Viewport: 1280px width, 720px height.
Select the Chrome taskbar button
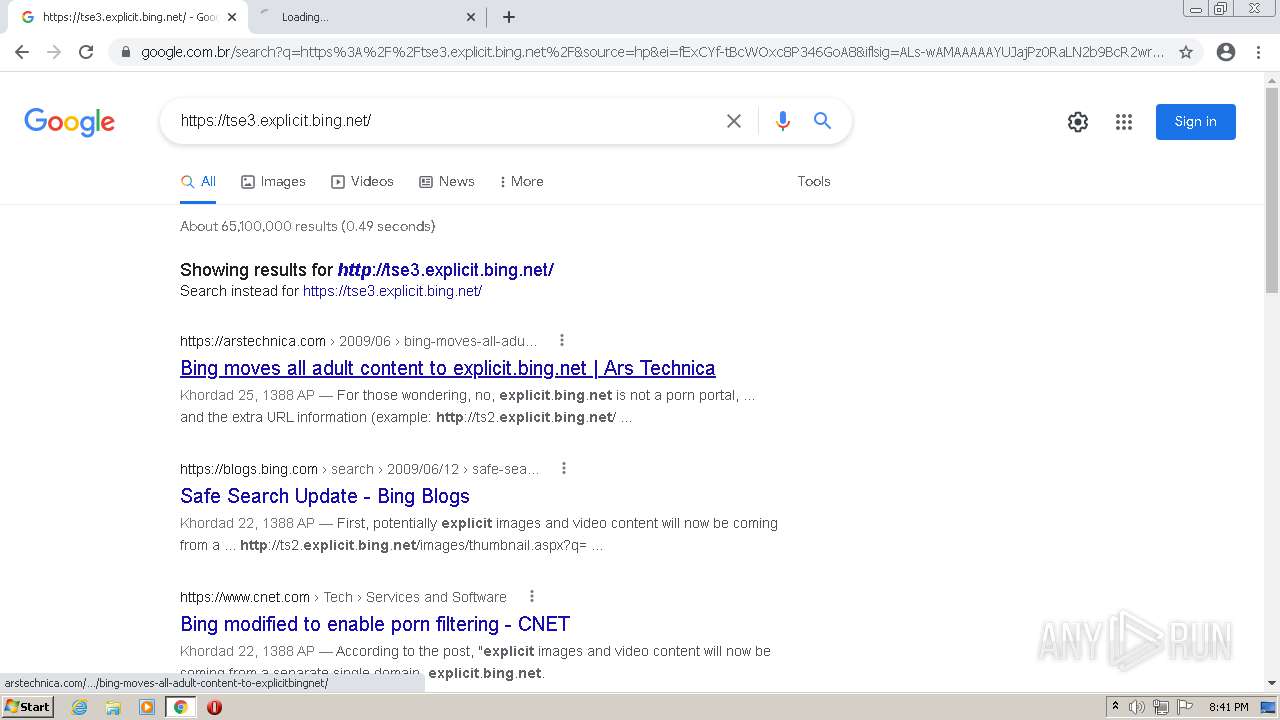(180, 707)
